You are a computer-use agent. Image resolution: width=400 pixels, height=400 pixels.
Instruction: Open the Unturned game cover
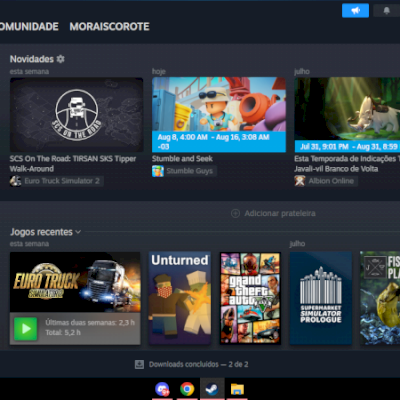tap(180, 298)
